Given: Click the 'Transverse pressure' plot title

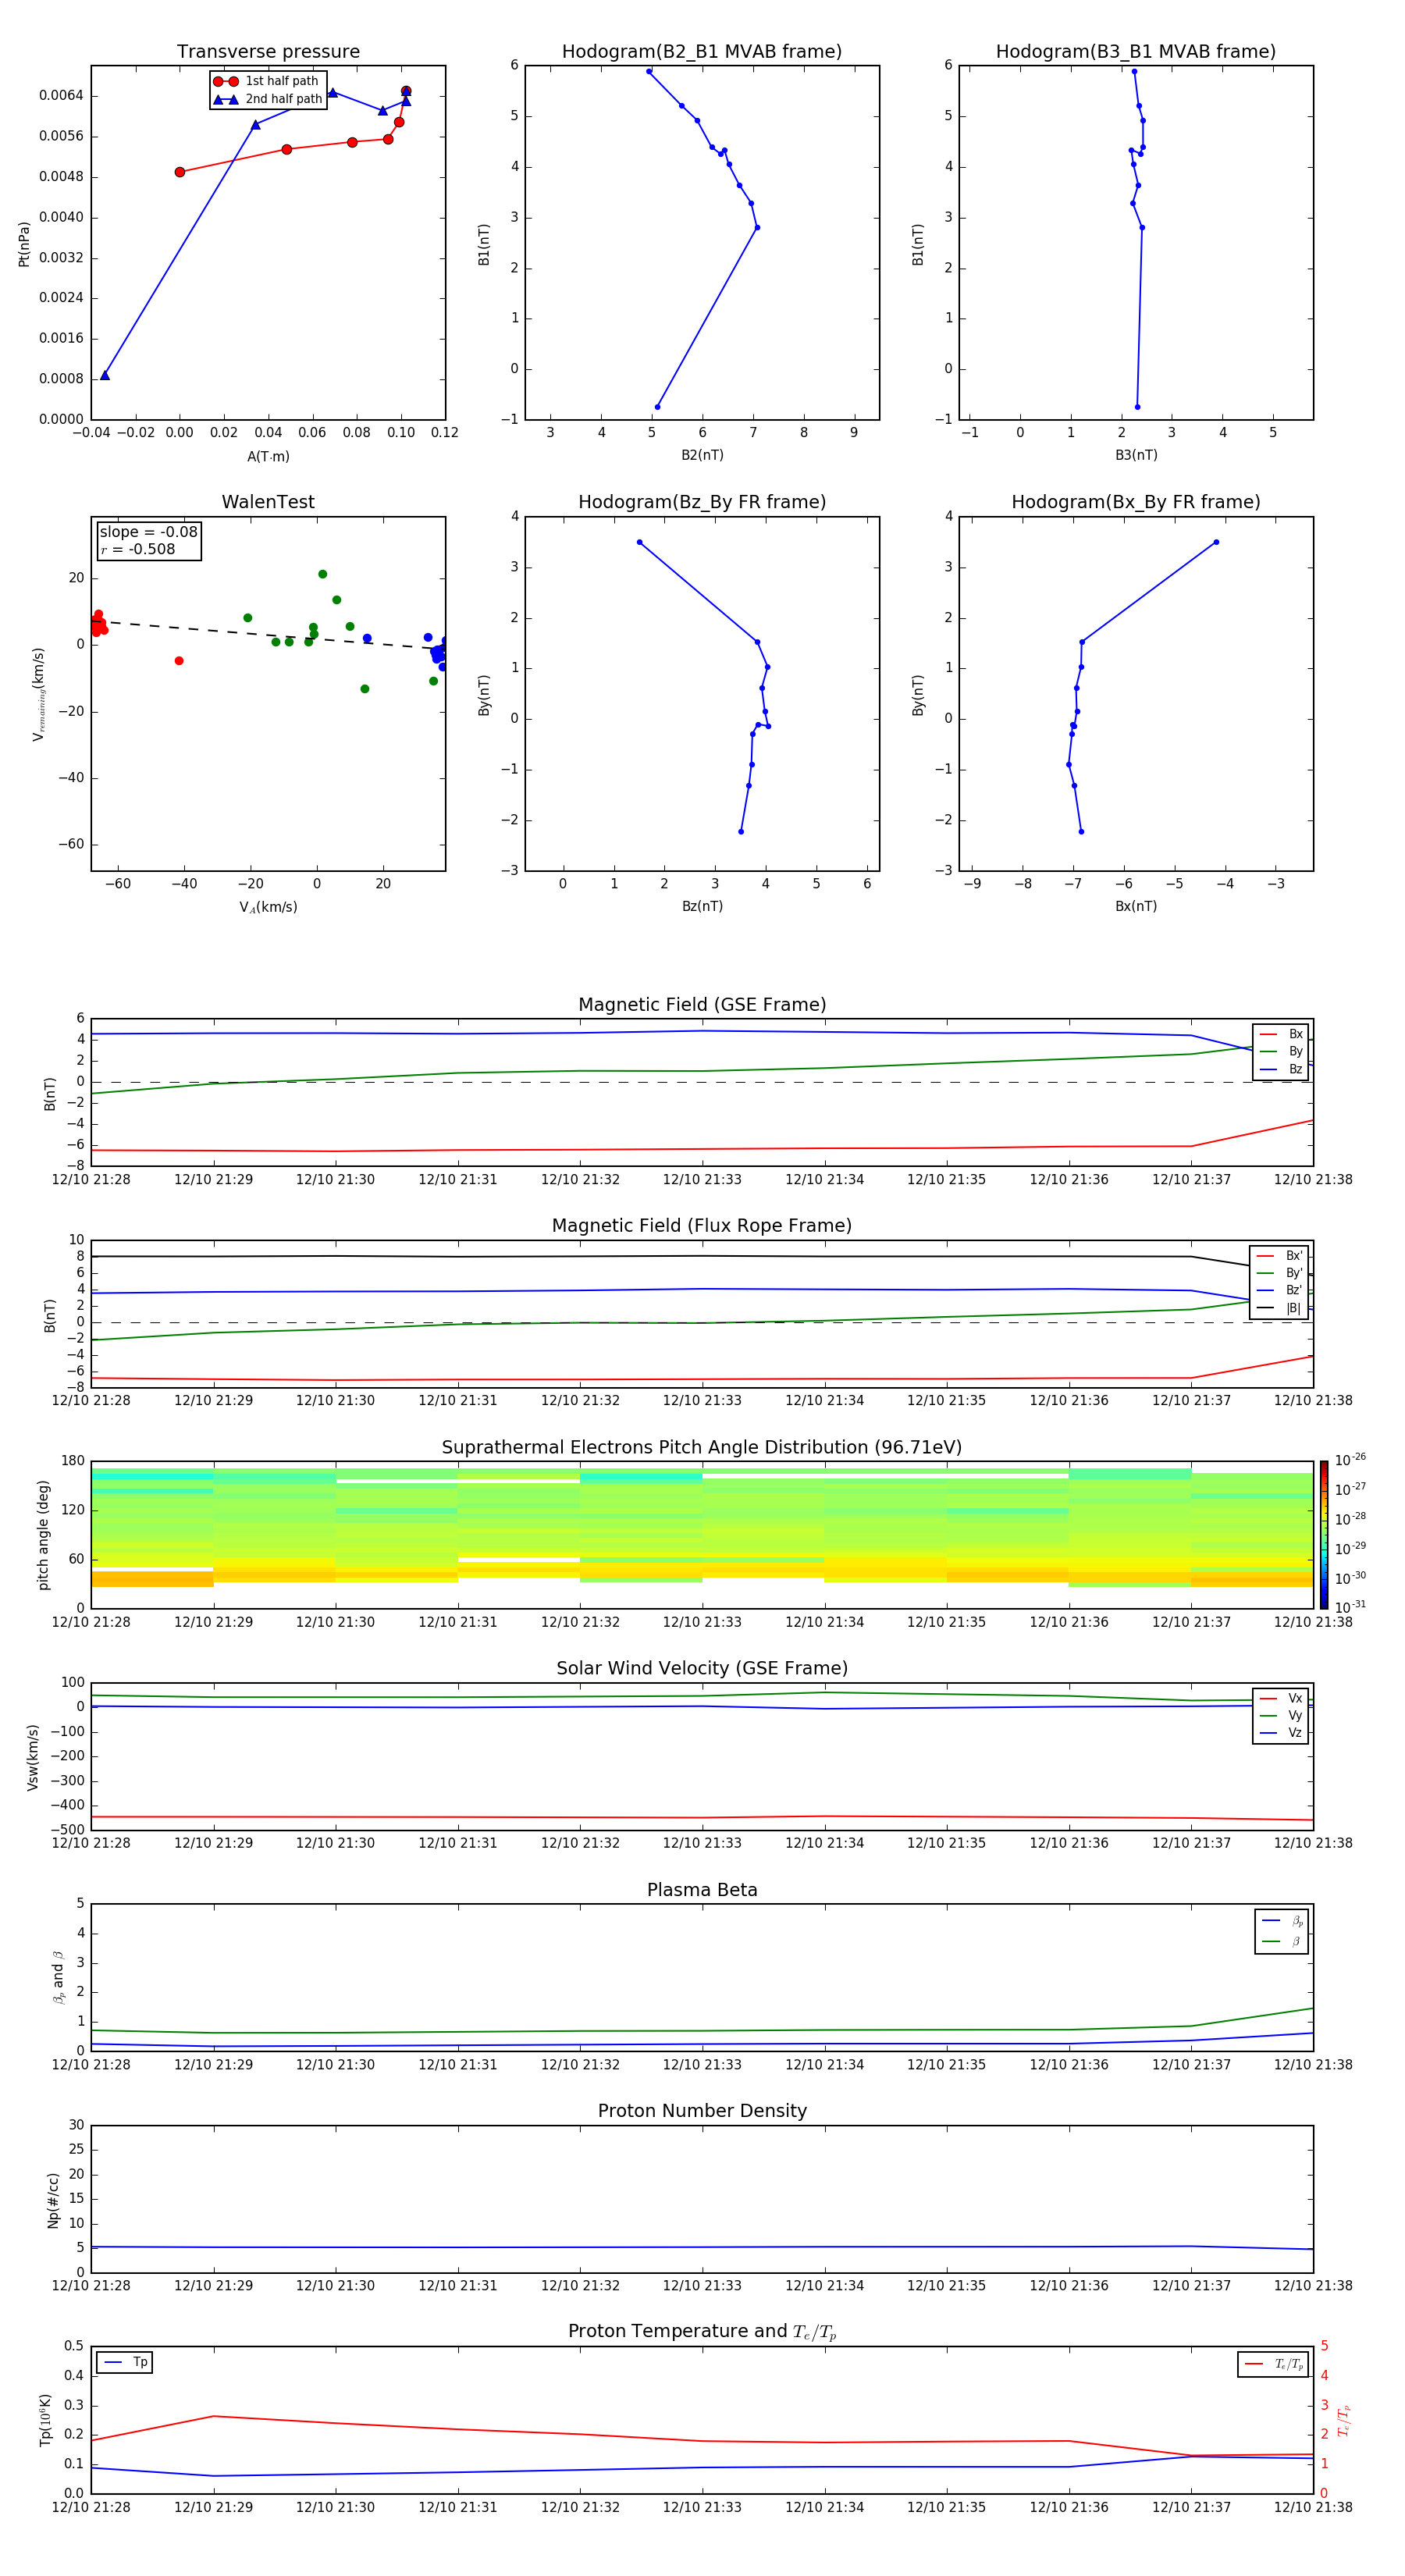Looking at the screenshot, I should click(268, 52).
